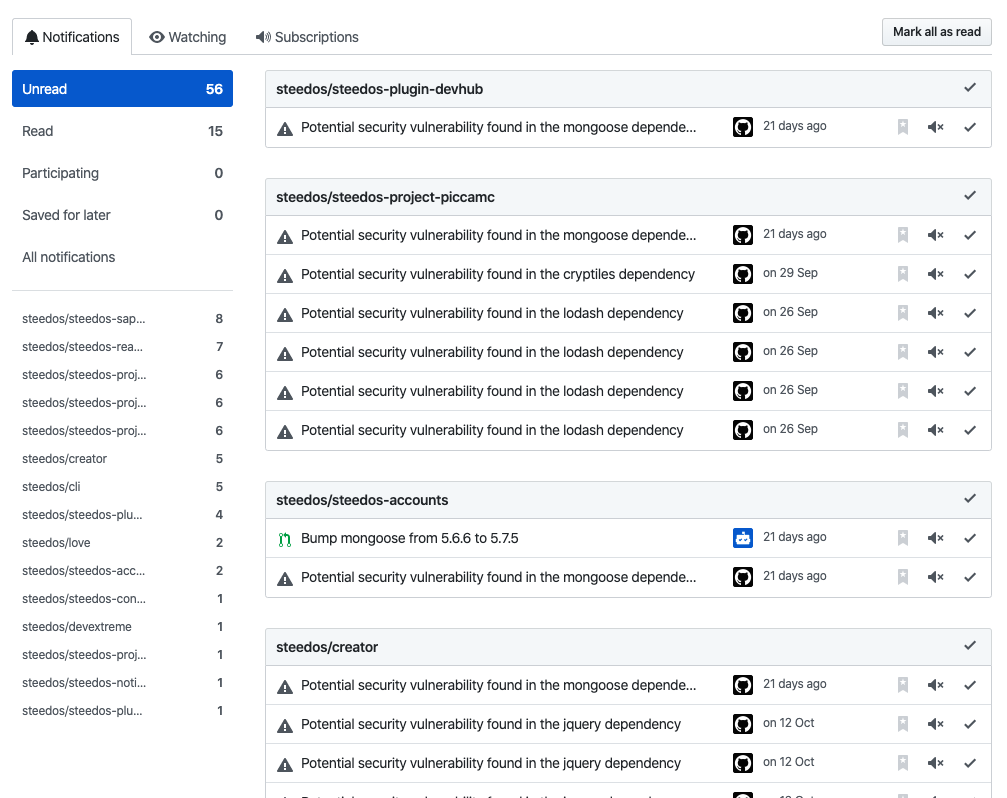Mark the jquery dependency alert as done
This screenshot has width=1007, height=798.
[970, 723]
